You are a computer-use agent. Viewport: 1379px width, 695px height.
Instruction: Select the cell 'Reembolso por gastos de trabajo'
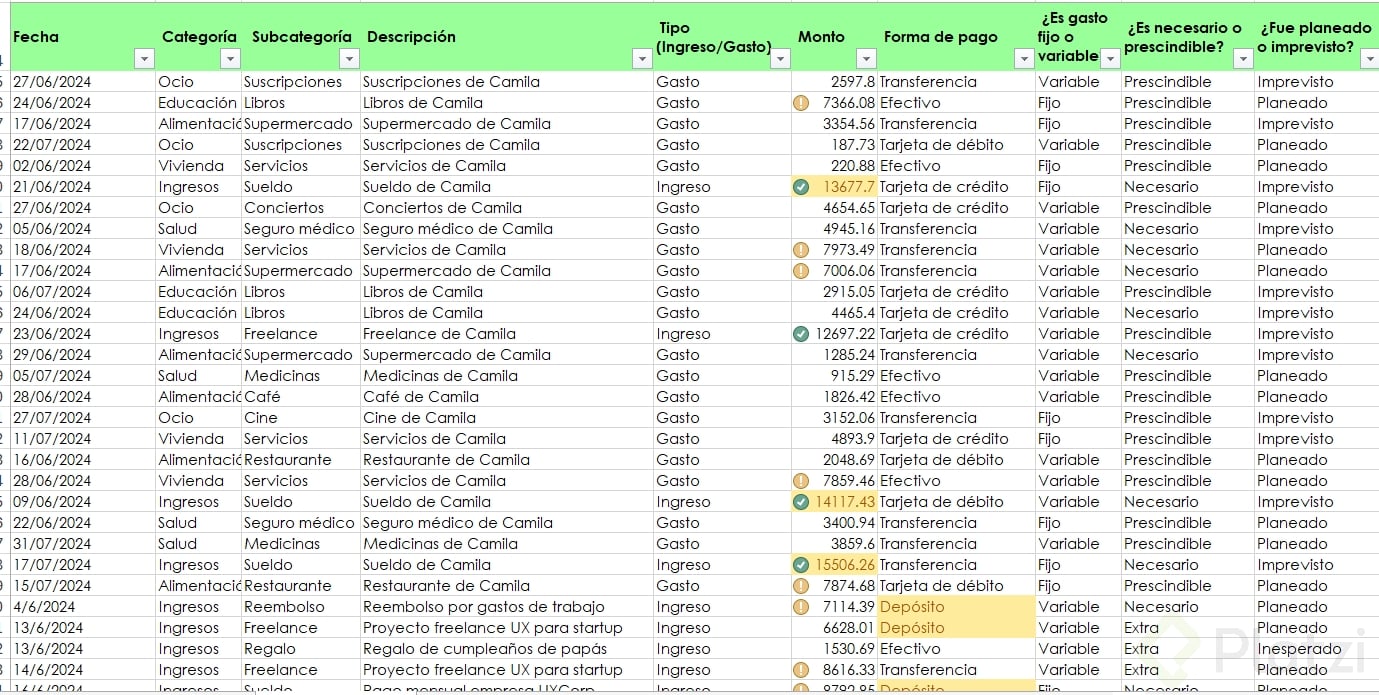506,607
